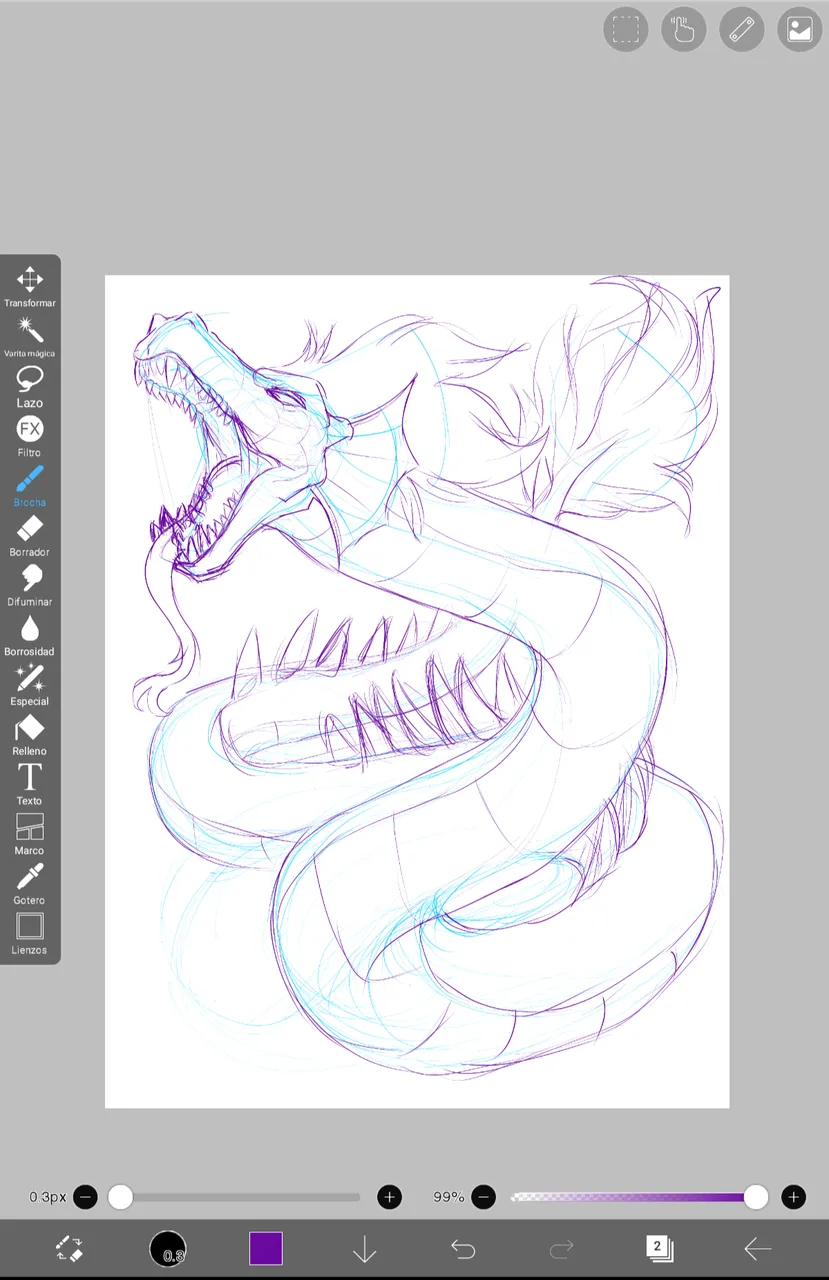The height and width of the screenshot is (1280, 829).
Task: Open brush settings with 0.3 circle
Action: pos(168,1249)
